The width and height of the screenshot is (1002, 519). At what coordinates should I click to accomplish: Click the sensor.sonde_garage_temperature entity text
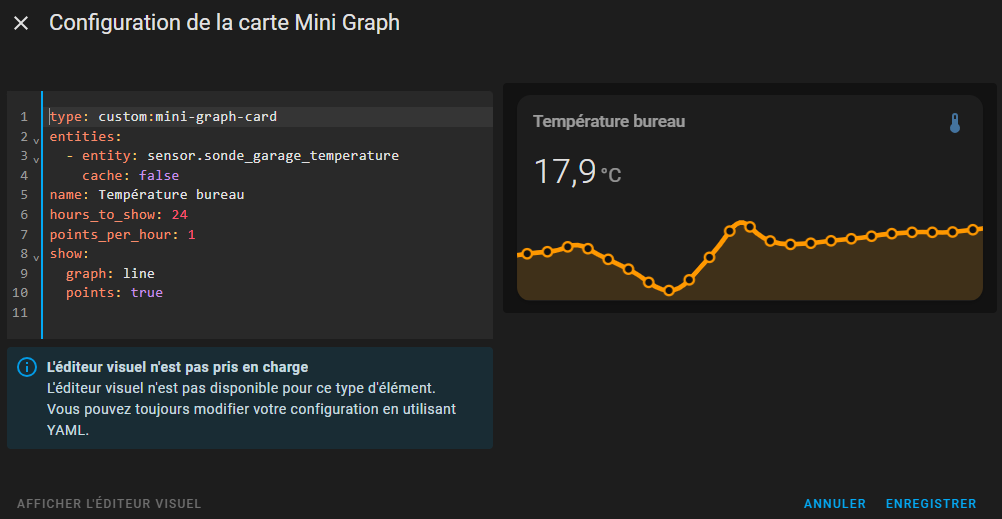point(272,156)
